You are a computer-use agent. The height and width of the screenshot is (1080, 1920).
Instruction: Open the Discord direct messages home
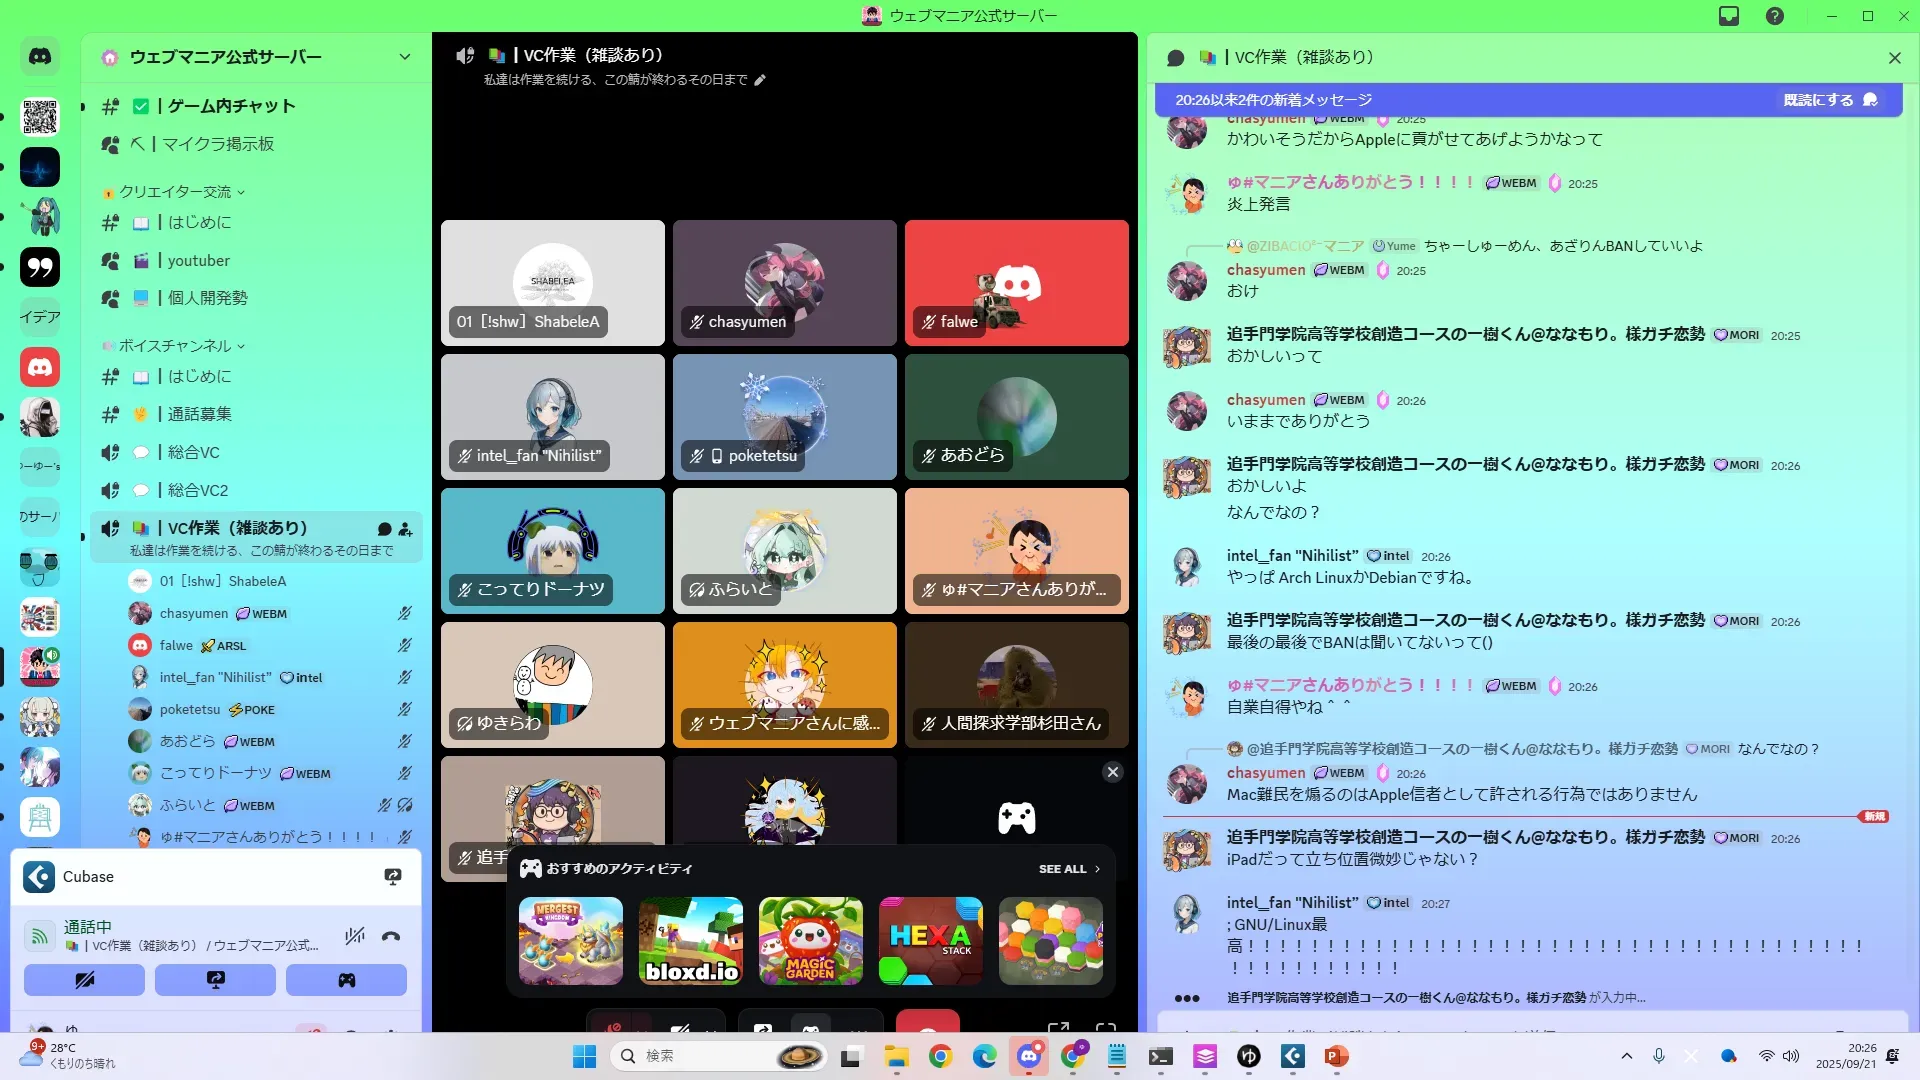(40, 57)
